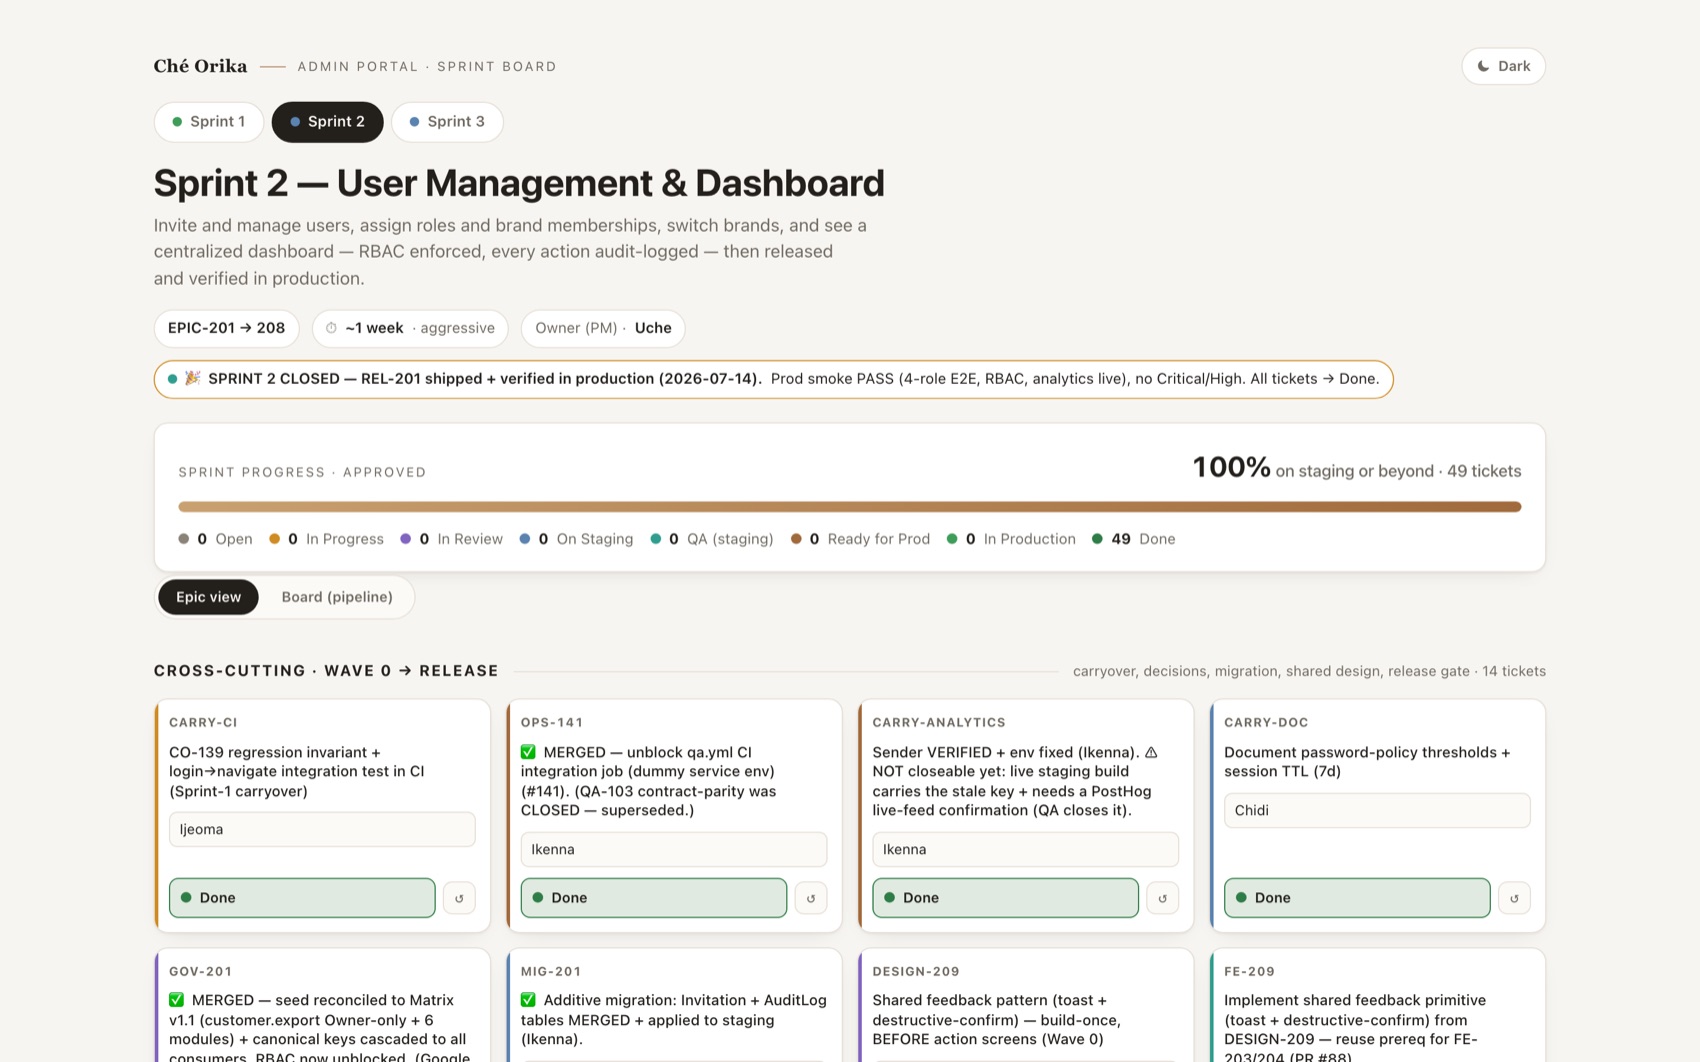
Task: Switch to Dark theme
Action: pyautogui.click(x=1503, y=66)
